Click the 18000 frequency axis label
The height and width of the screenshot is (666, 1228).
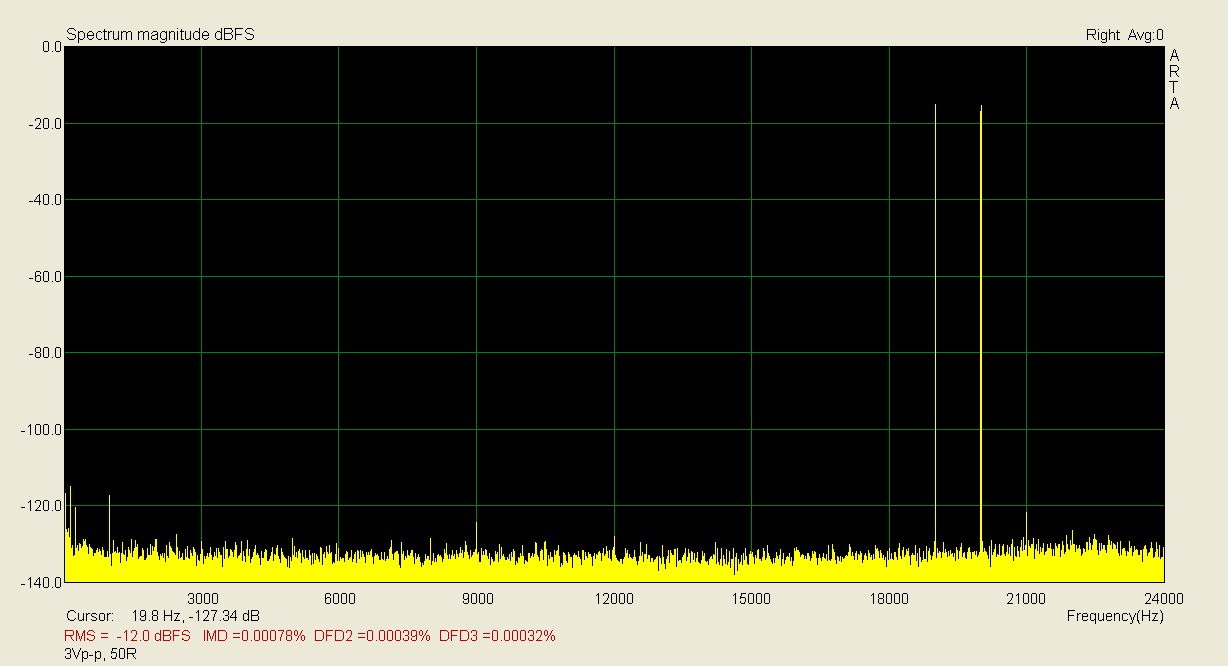(889, 599)
